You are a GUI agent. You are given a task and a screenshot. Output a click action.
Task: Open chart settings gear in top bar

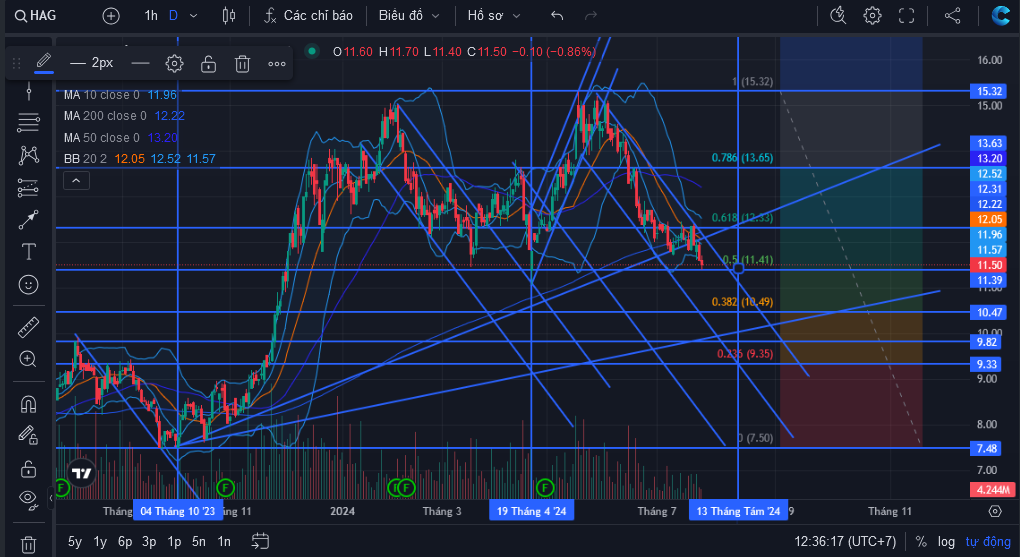tap(872, 16)
